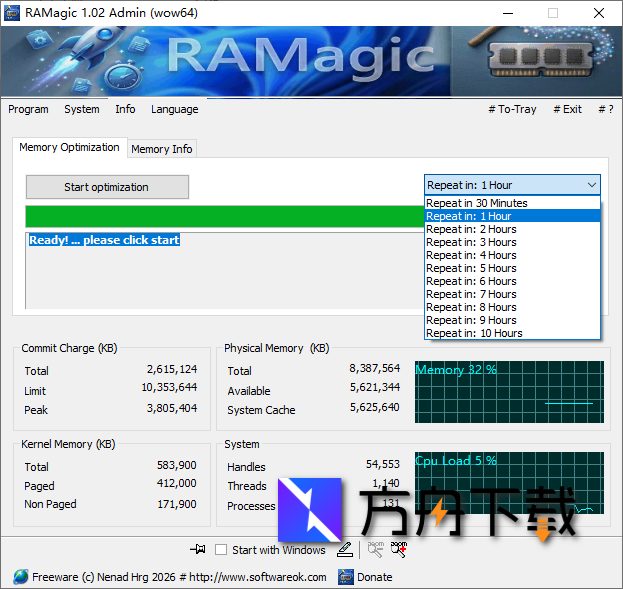The width and height of the screenshot is (623, 589).
Task: Switch to Memory Optimization tab
Action: pos(70,147)
